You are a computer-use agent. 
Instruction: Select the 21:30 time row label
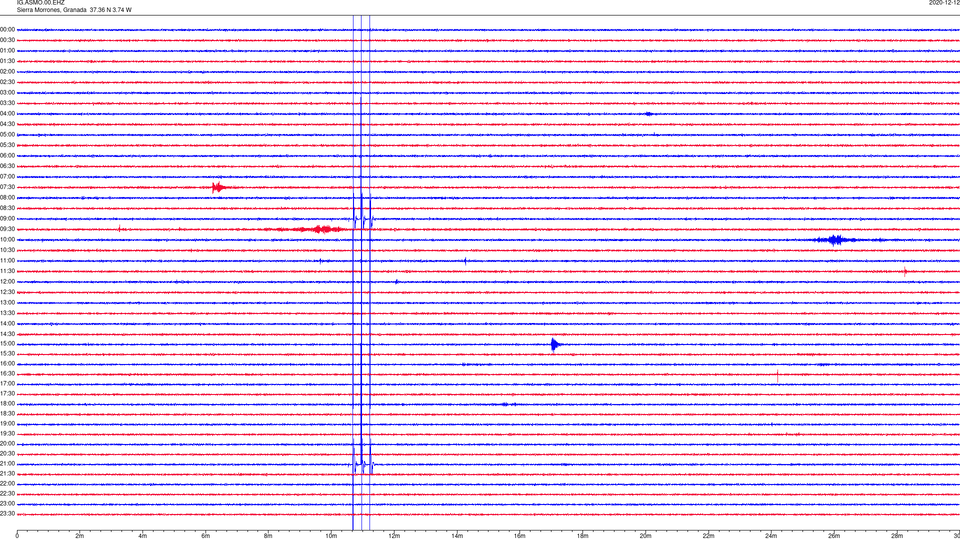tap(7, 474)
